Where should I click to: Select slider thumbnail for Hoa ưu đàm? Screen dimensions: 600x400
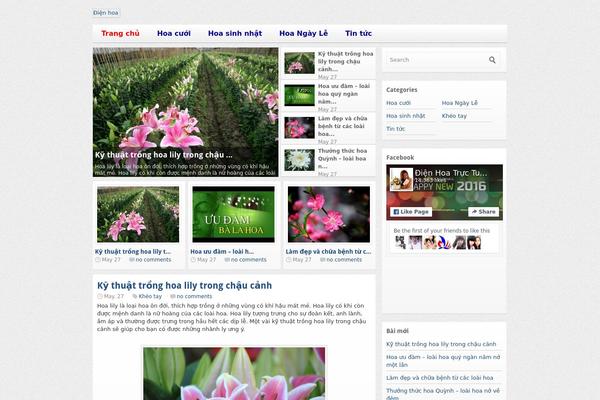click(x=299, y=95)
